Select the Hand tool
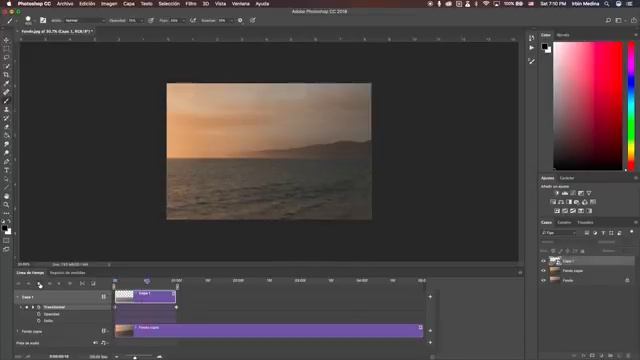Image resolution: width=640 pixels, height=360 pixels. [6, 196]
